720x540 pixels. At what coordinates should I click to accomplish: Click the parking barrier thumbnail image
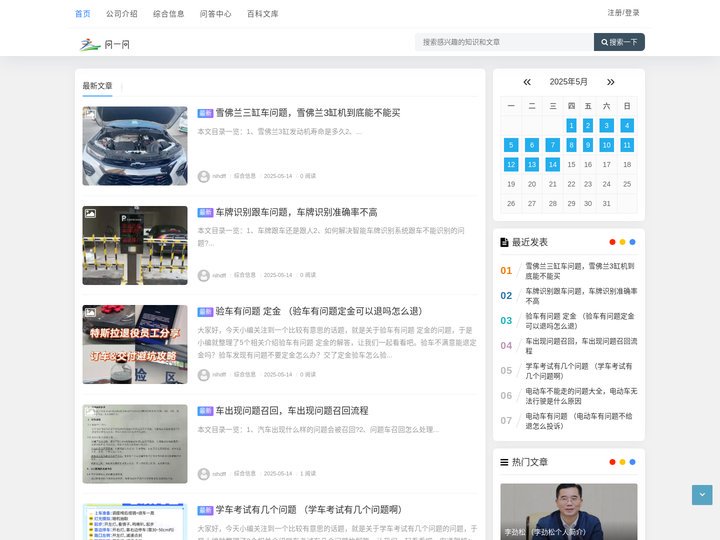tap(135, 245)
